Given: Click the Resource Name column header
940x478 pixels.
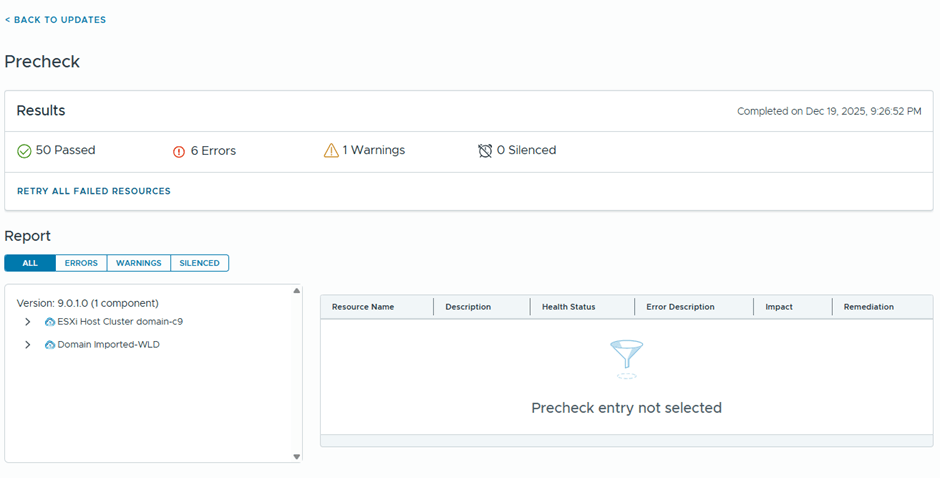Looking at the screenshot, I should 363,307.
